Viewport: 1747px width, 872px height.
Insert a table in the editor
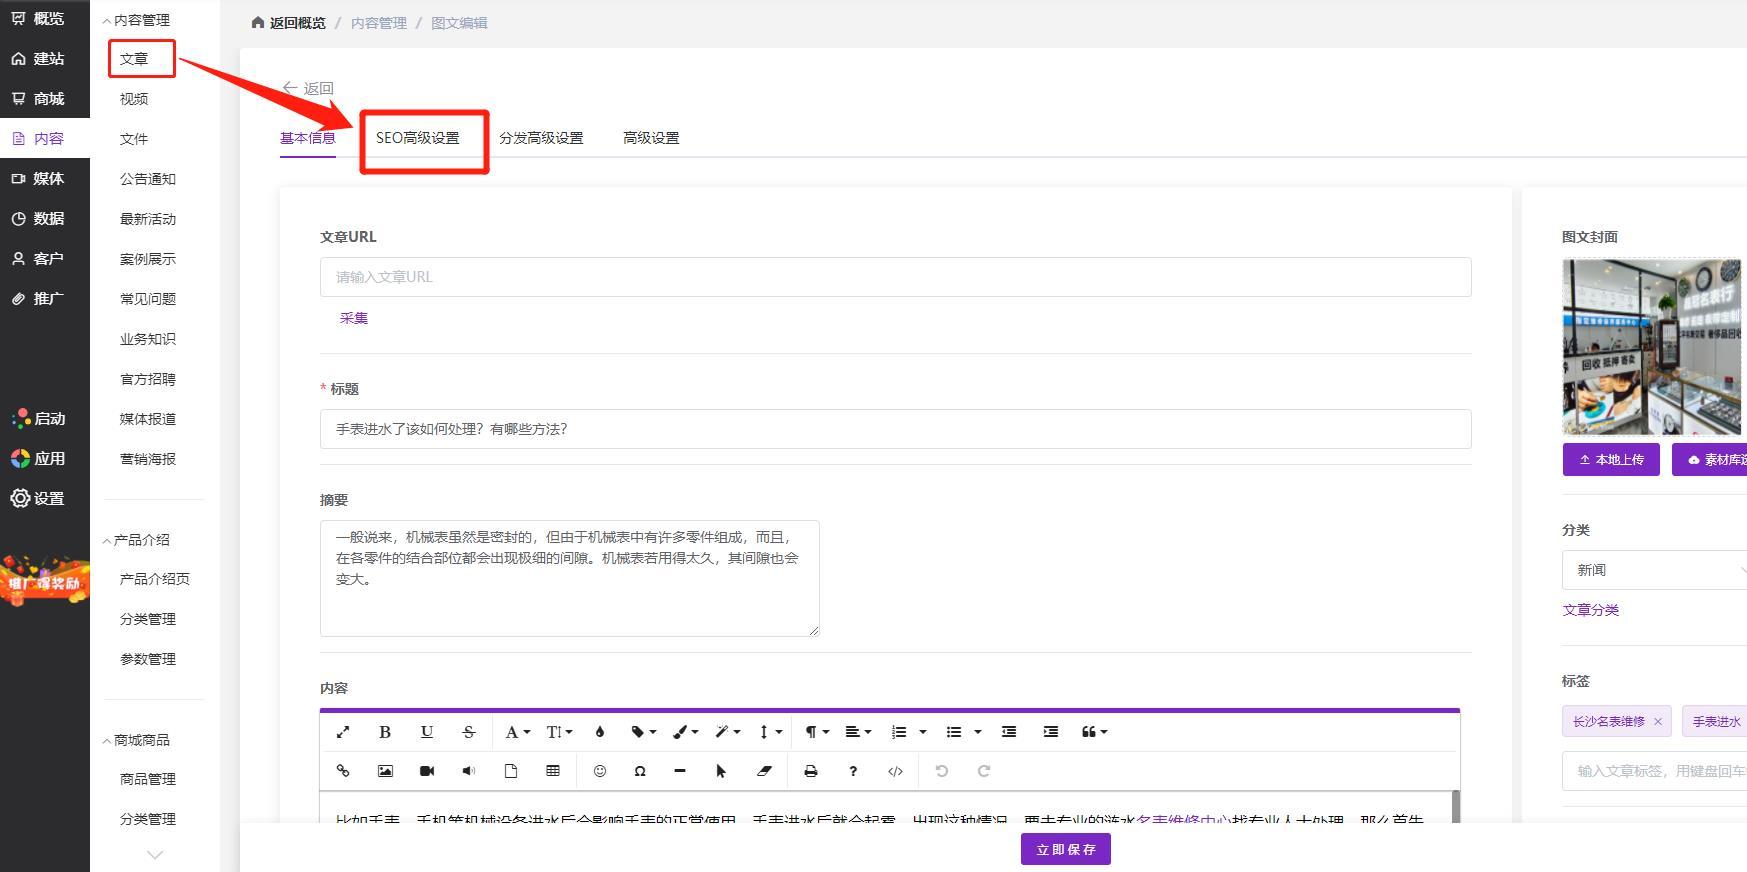[x=553, y=771]
